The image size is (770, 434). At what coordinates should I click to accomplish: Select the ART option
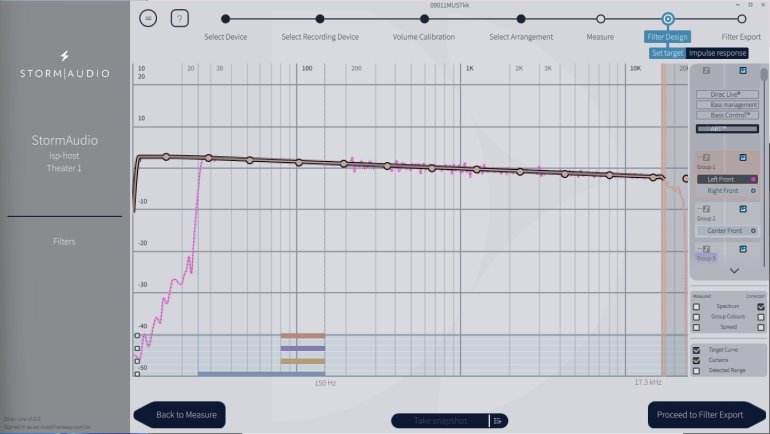click(727, 129)
